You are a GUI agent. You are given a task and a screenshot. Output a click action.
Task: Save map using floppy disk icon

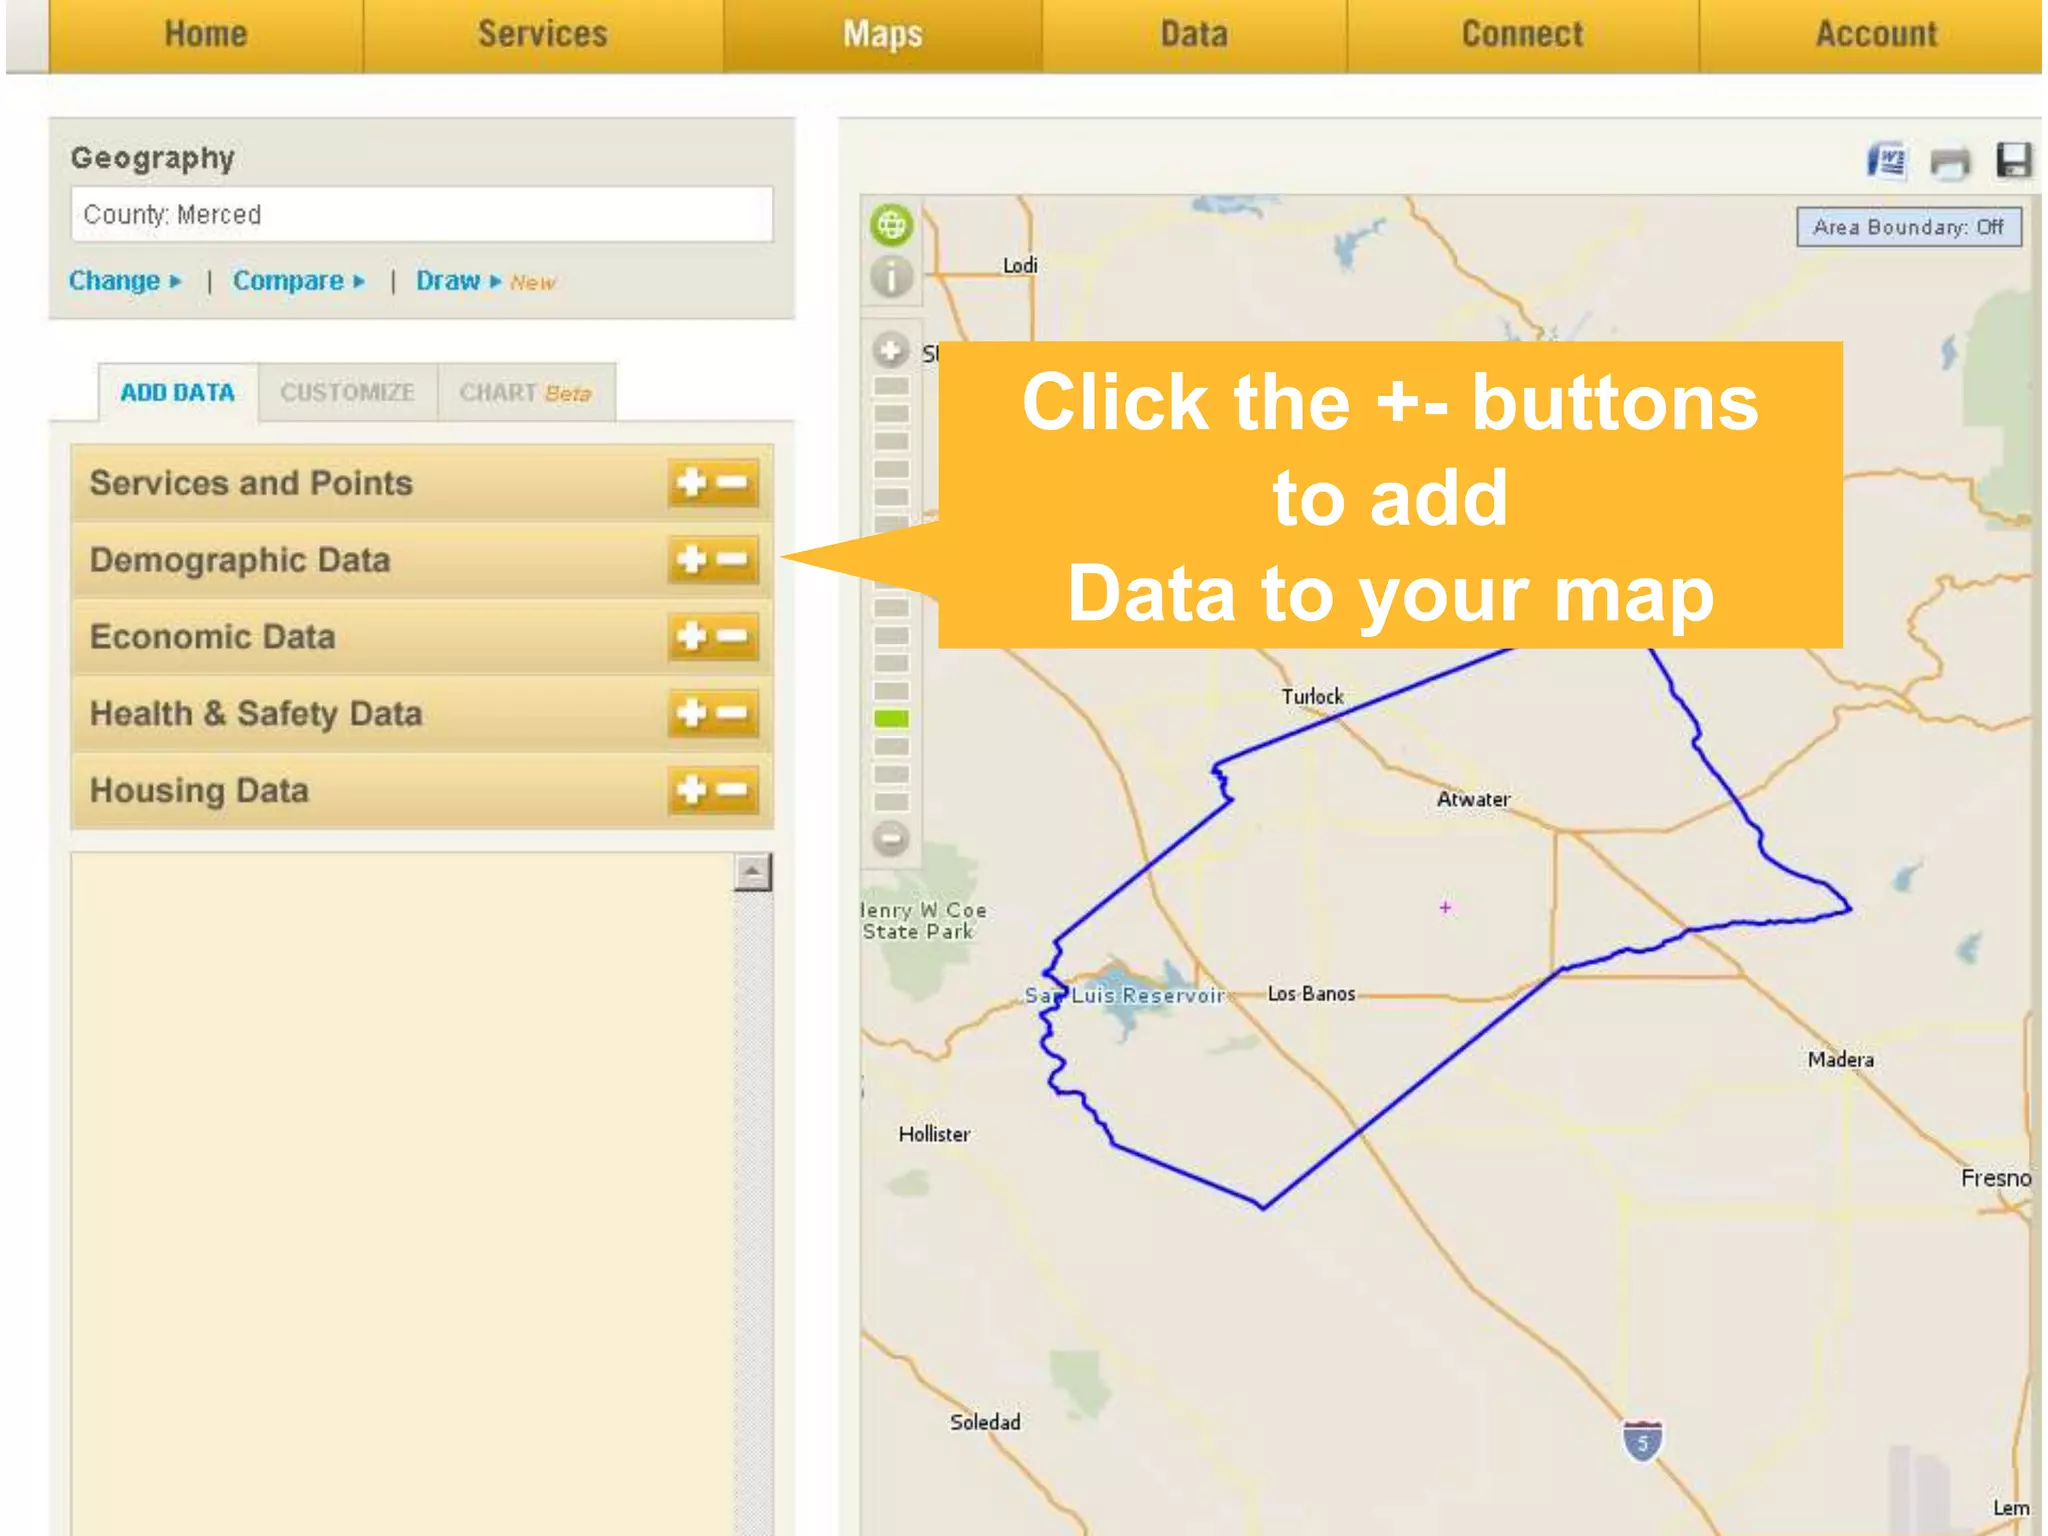click(2014, 160)
